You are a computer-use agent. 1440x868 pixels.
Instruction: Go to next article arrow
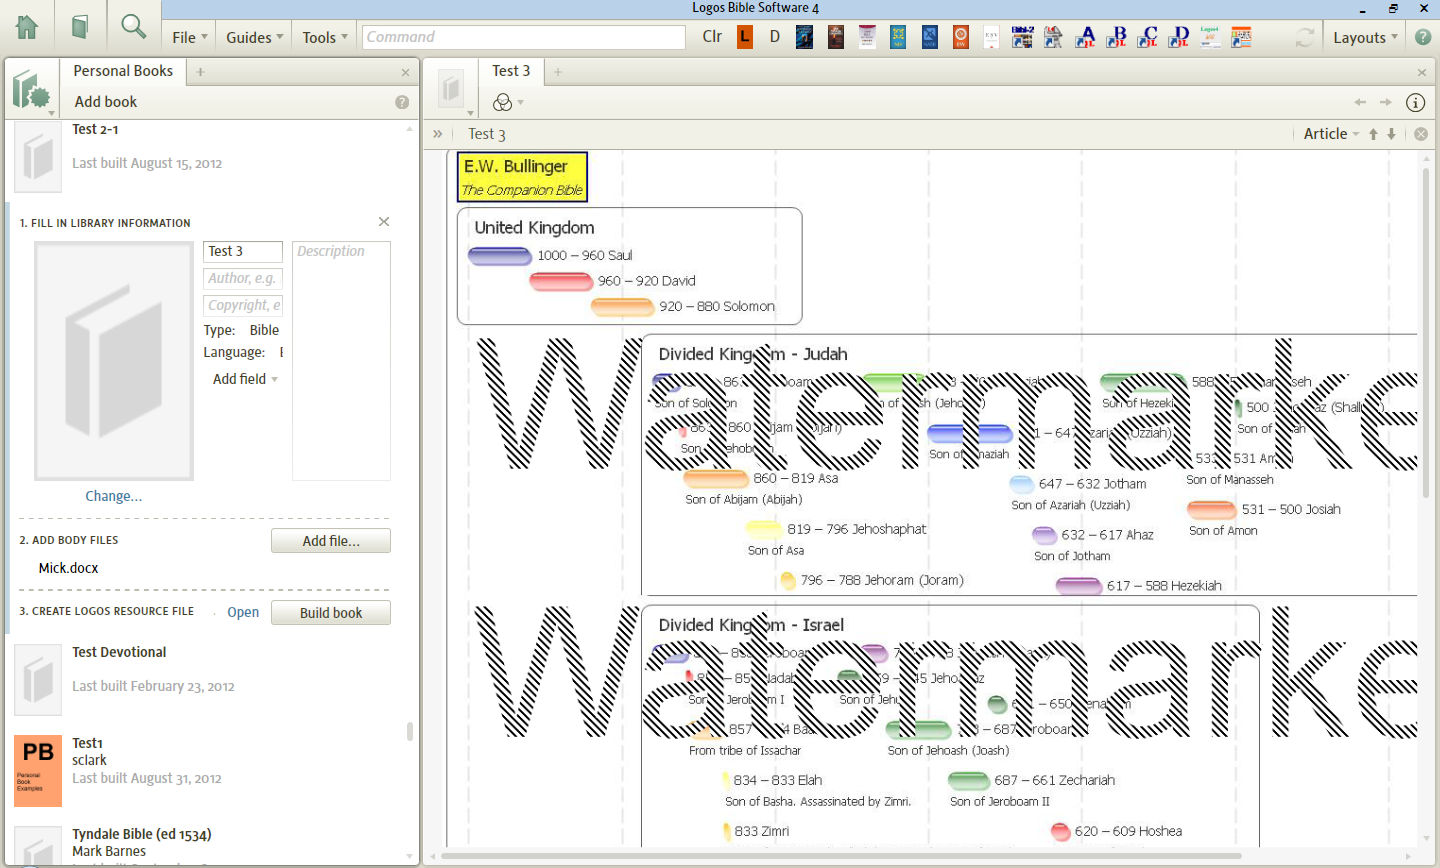(1391, 134)
